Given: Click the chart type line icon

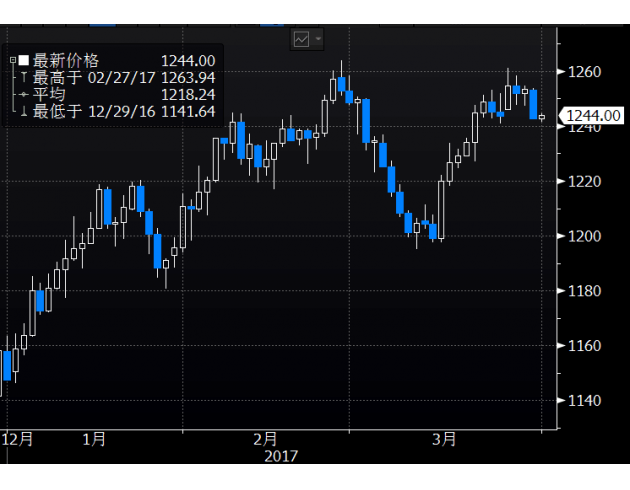Looking at the screenshot, I should click(x=301, y=39).
